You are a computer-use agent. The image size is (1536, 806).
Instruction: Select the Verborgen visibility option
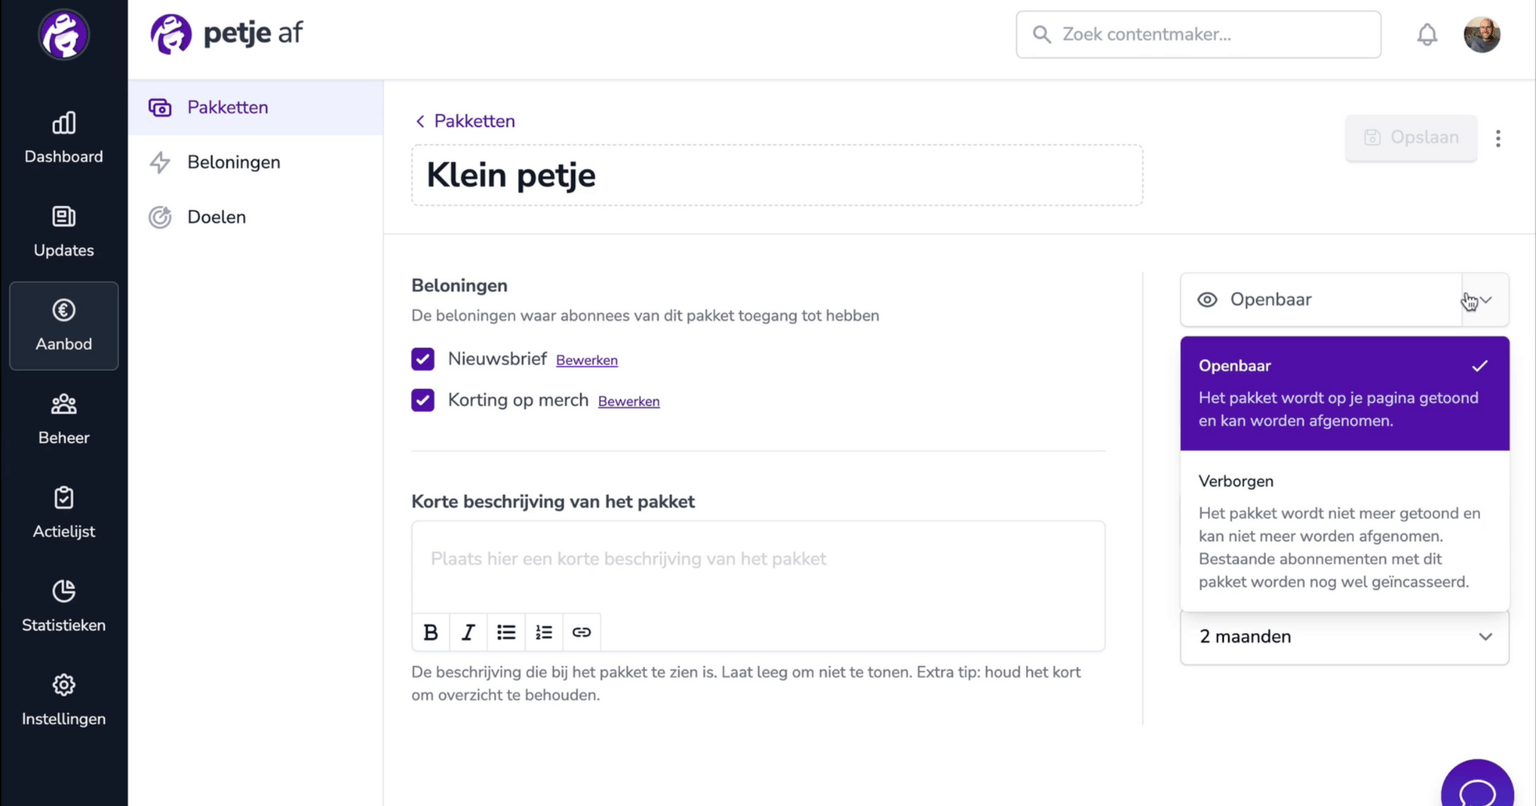point(1344,531)
